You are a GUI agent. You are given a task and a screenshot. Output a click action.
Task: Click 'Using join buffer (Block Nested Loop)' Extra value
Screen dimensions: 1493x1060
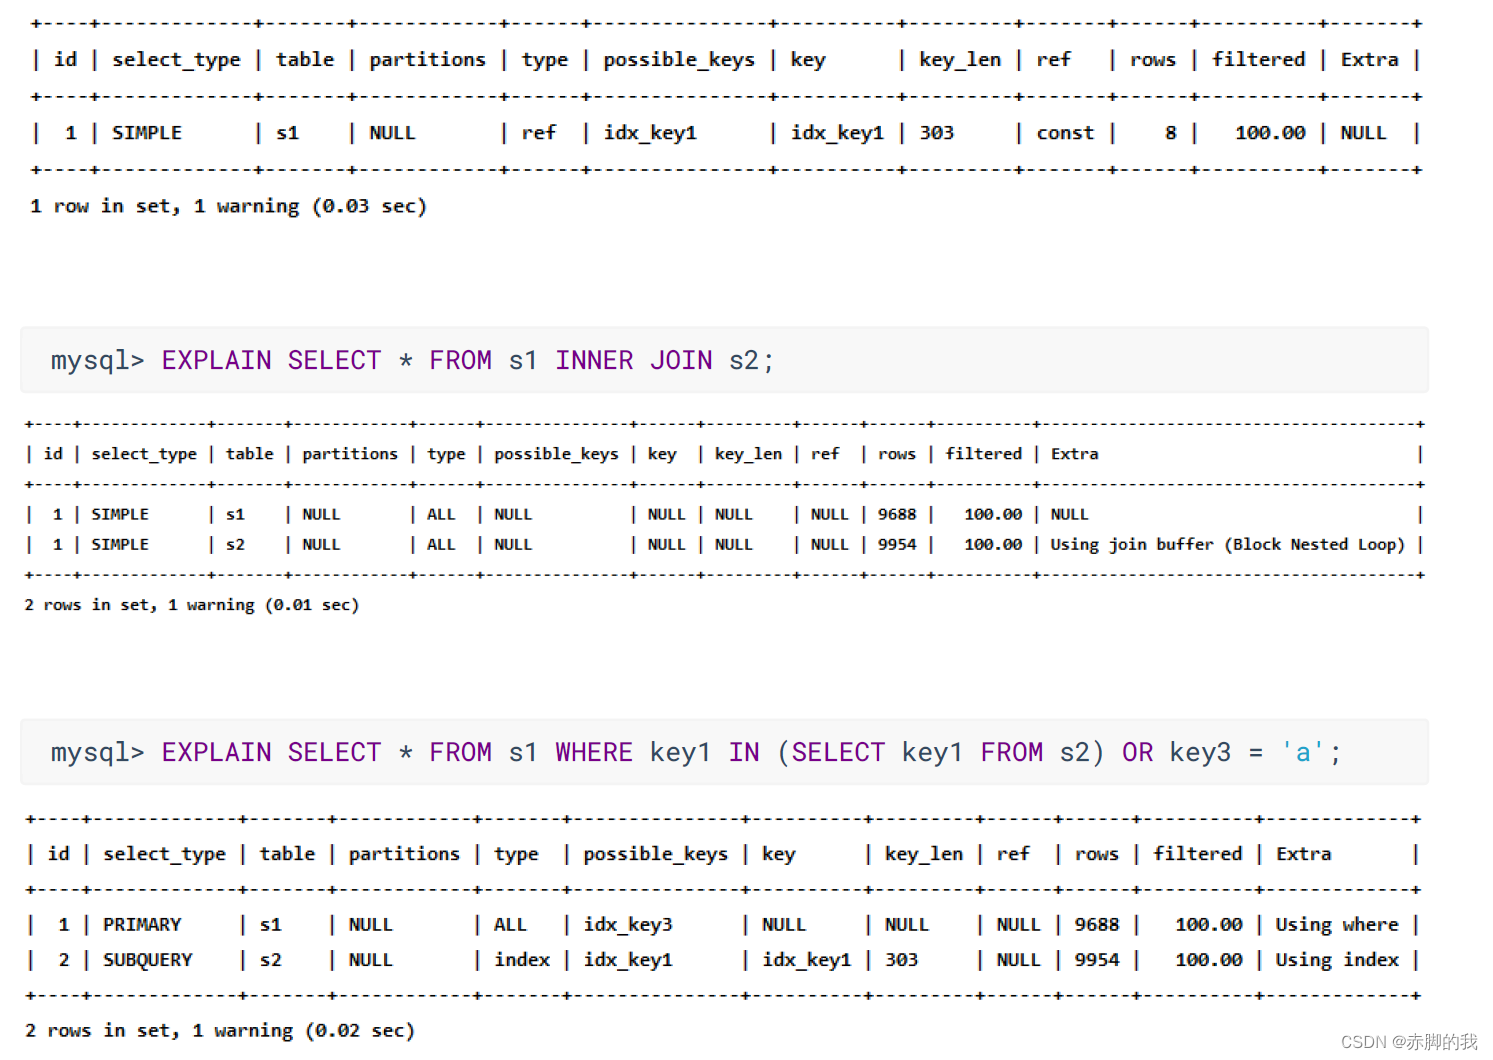coord(1227,544)
